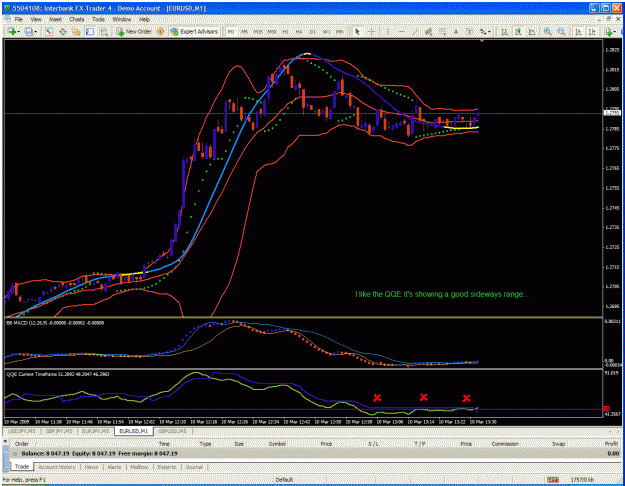Open the Charts menu

(x=77, y=19)
